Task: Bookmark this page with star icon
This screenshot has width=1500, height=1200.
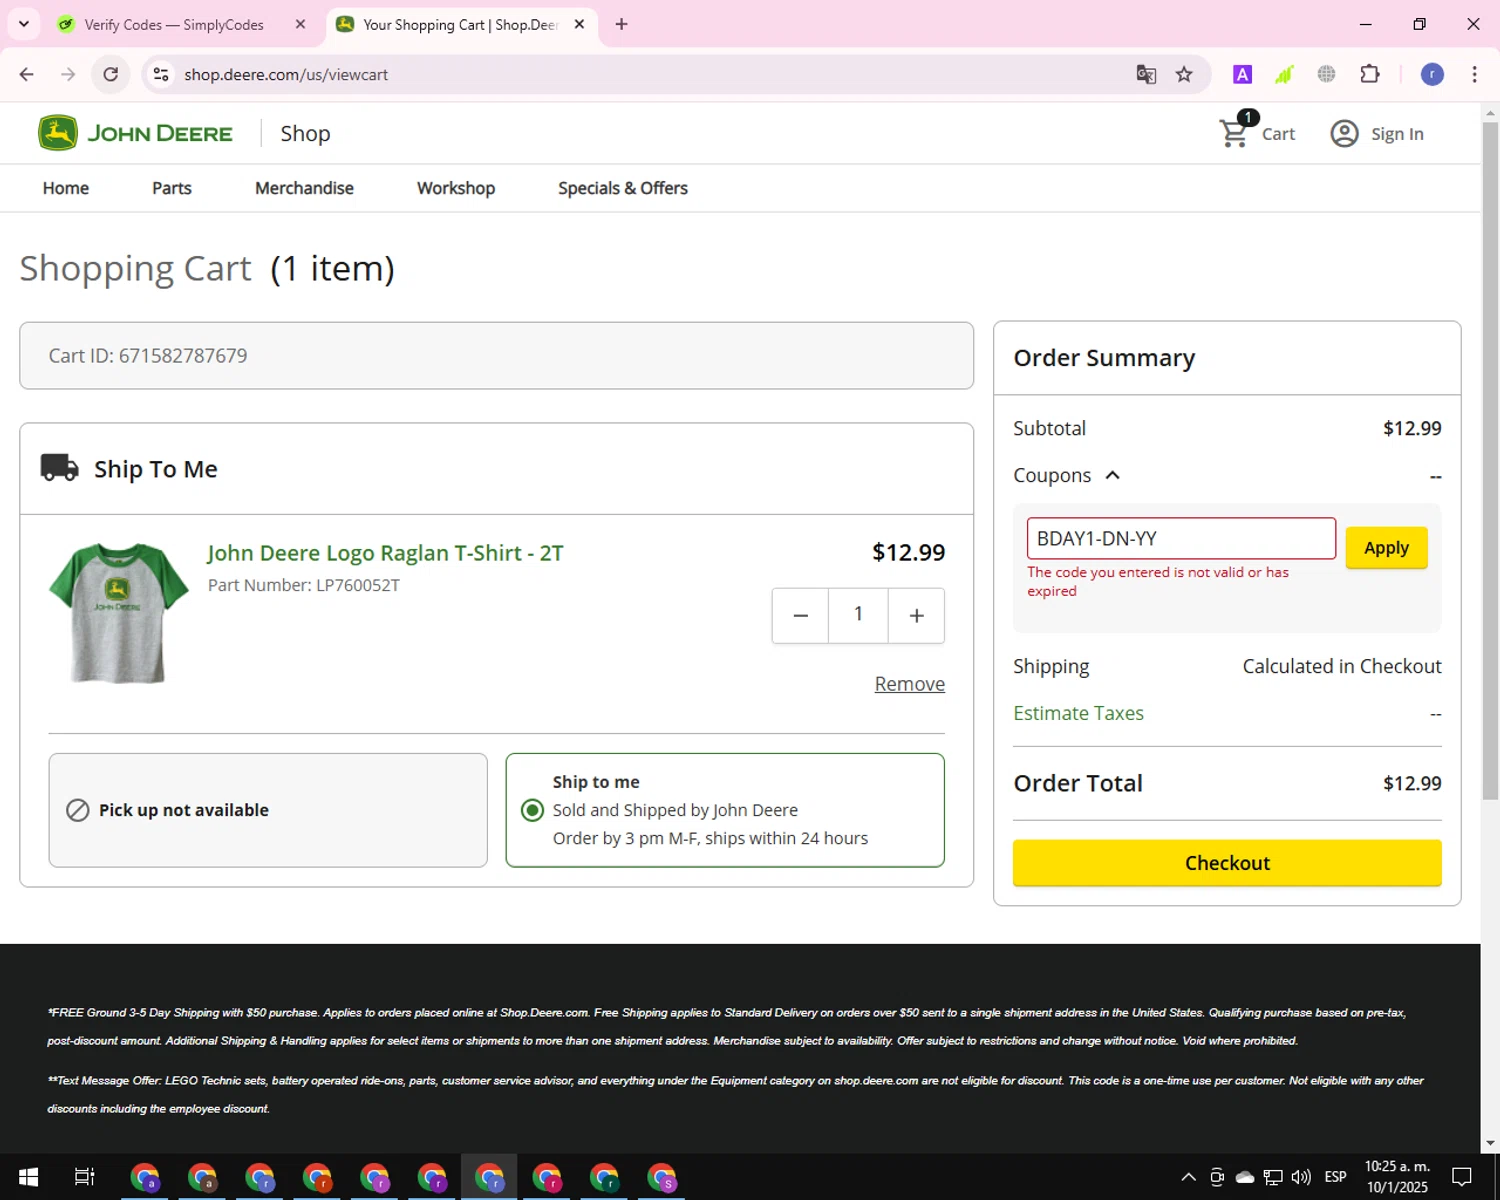Action: (x=1184, y=74)
